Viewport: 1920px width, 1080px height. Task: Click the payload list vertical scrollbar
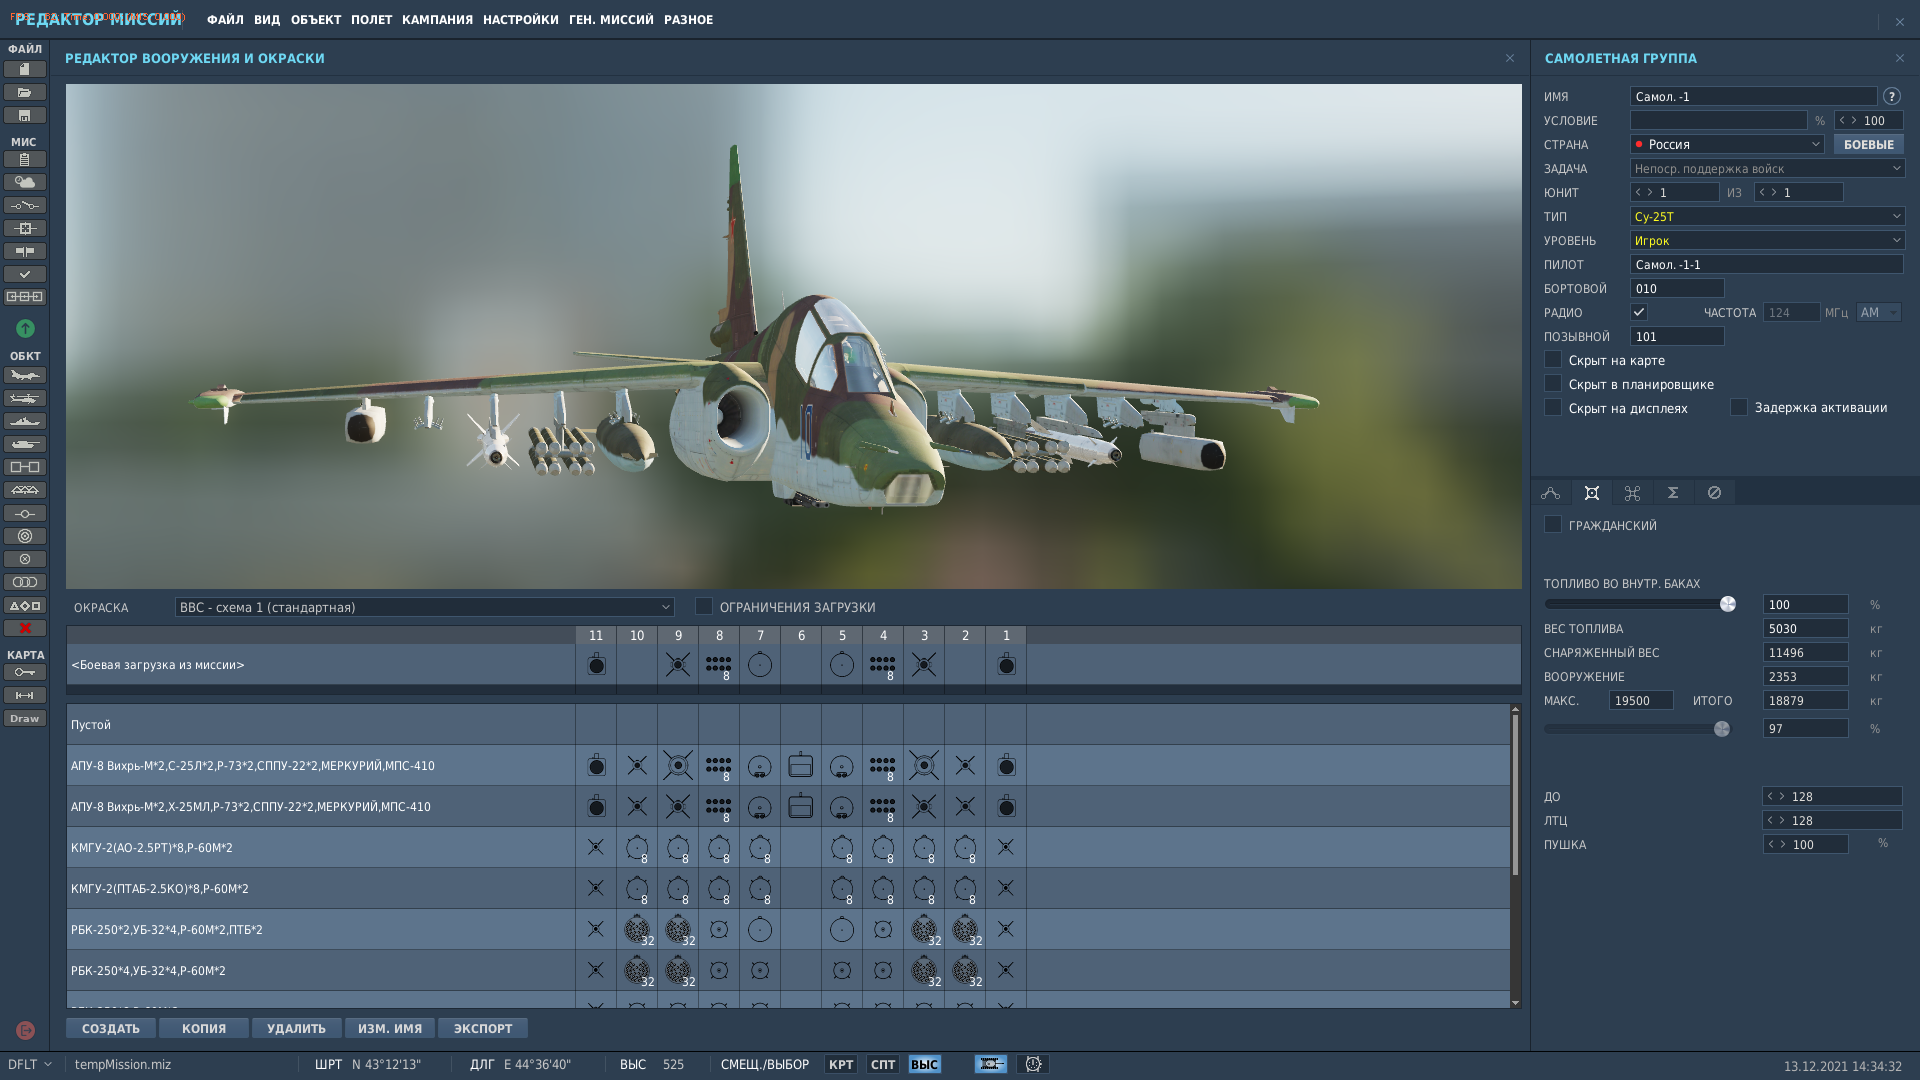click(x=1515, y=795)
